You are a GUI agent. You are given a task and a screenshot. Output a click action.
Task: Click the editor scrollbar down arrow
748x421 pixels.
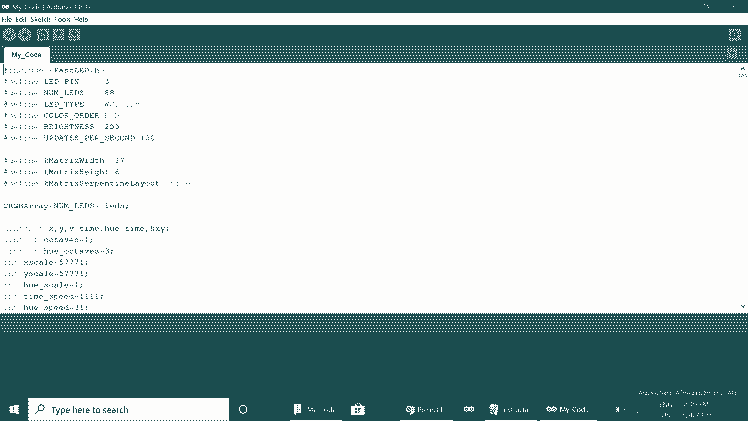pyautogui.click(x=743, y=307)
